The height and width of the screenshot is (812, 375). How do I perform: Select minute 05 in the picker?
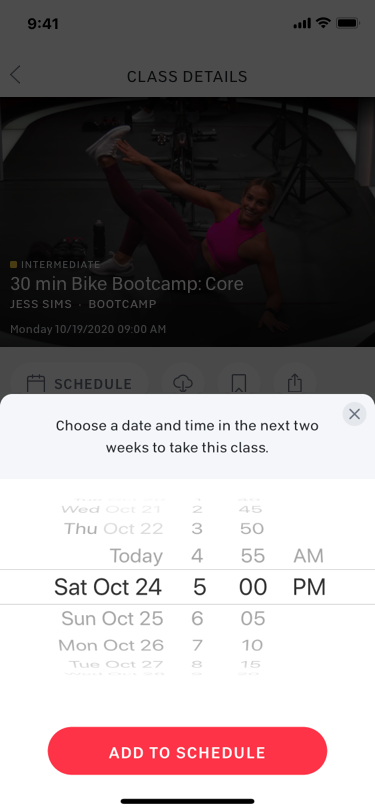pyautogui.click(x=253, y=618)
